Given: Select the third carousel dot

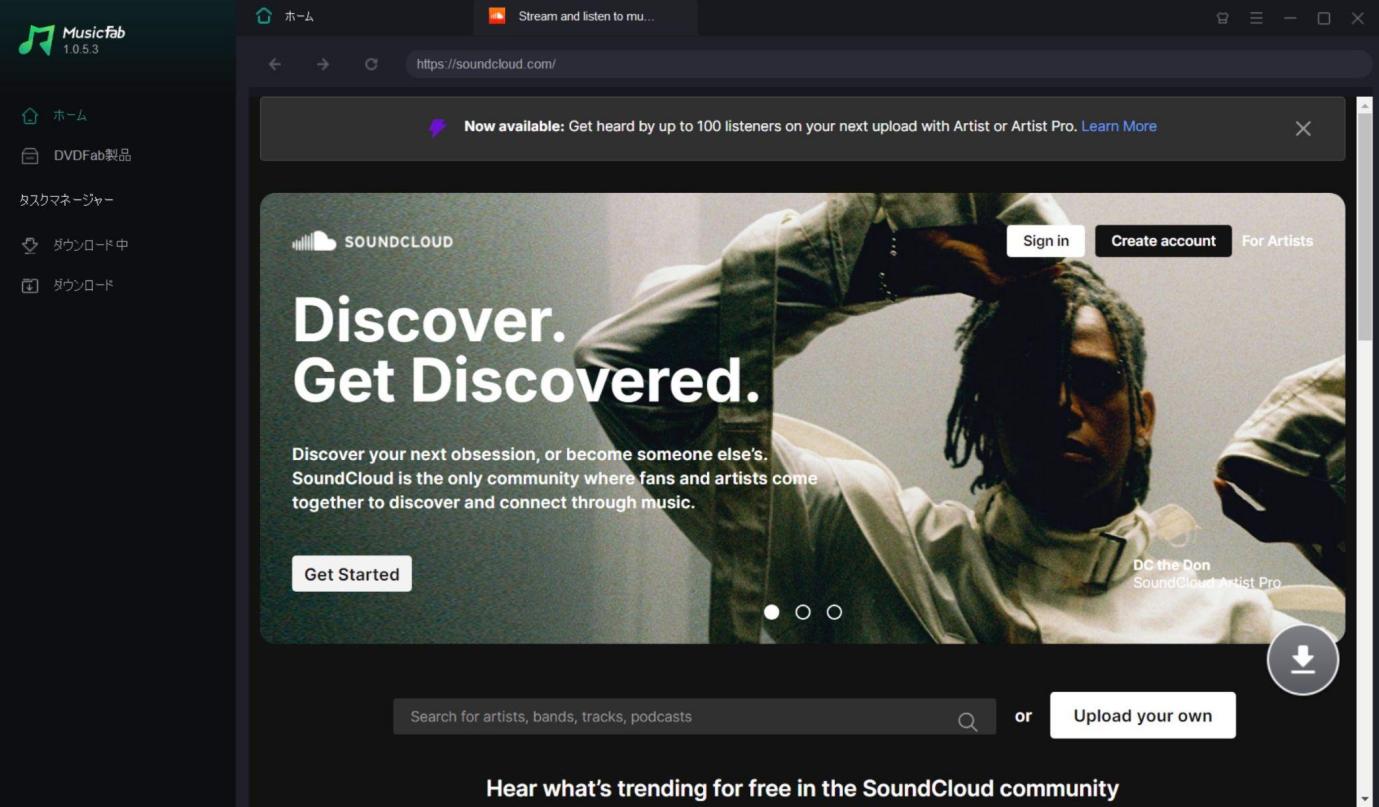Looking at the screenshot, I should 834,612.
